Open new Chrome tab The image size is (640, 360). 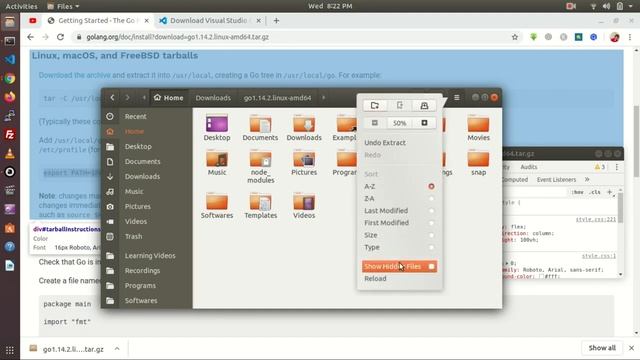(276, 20)
